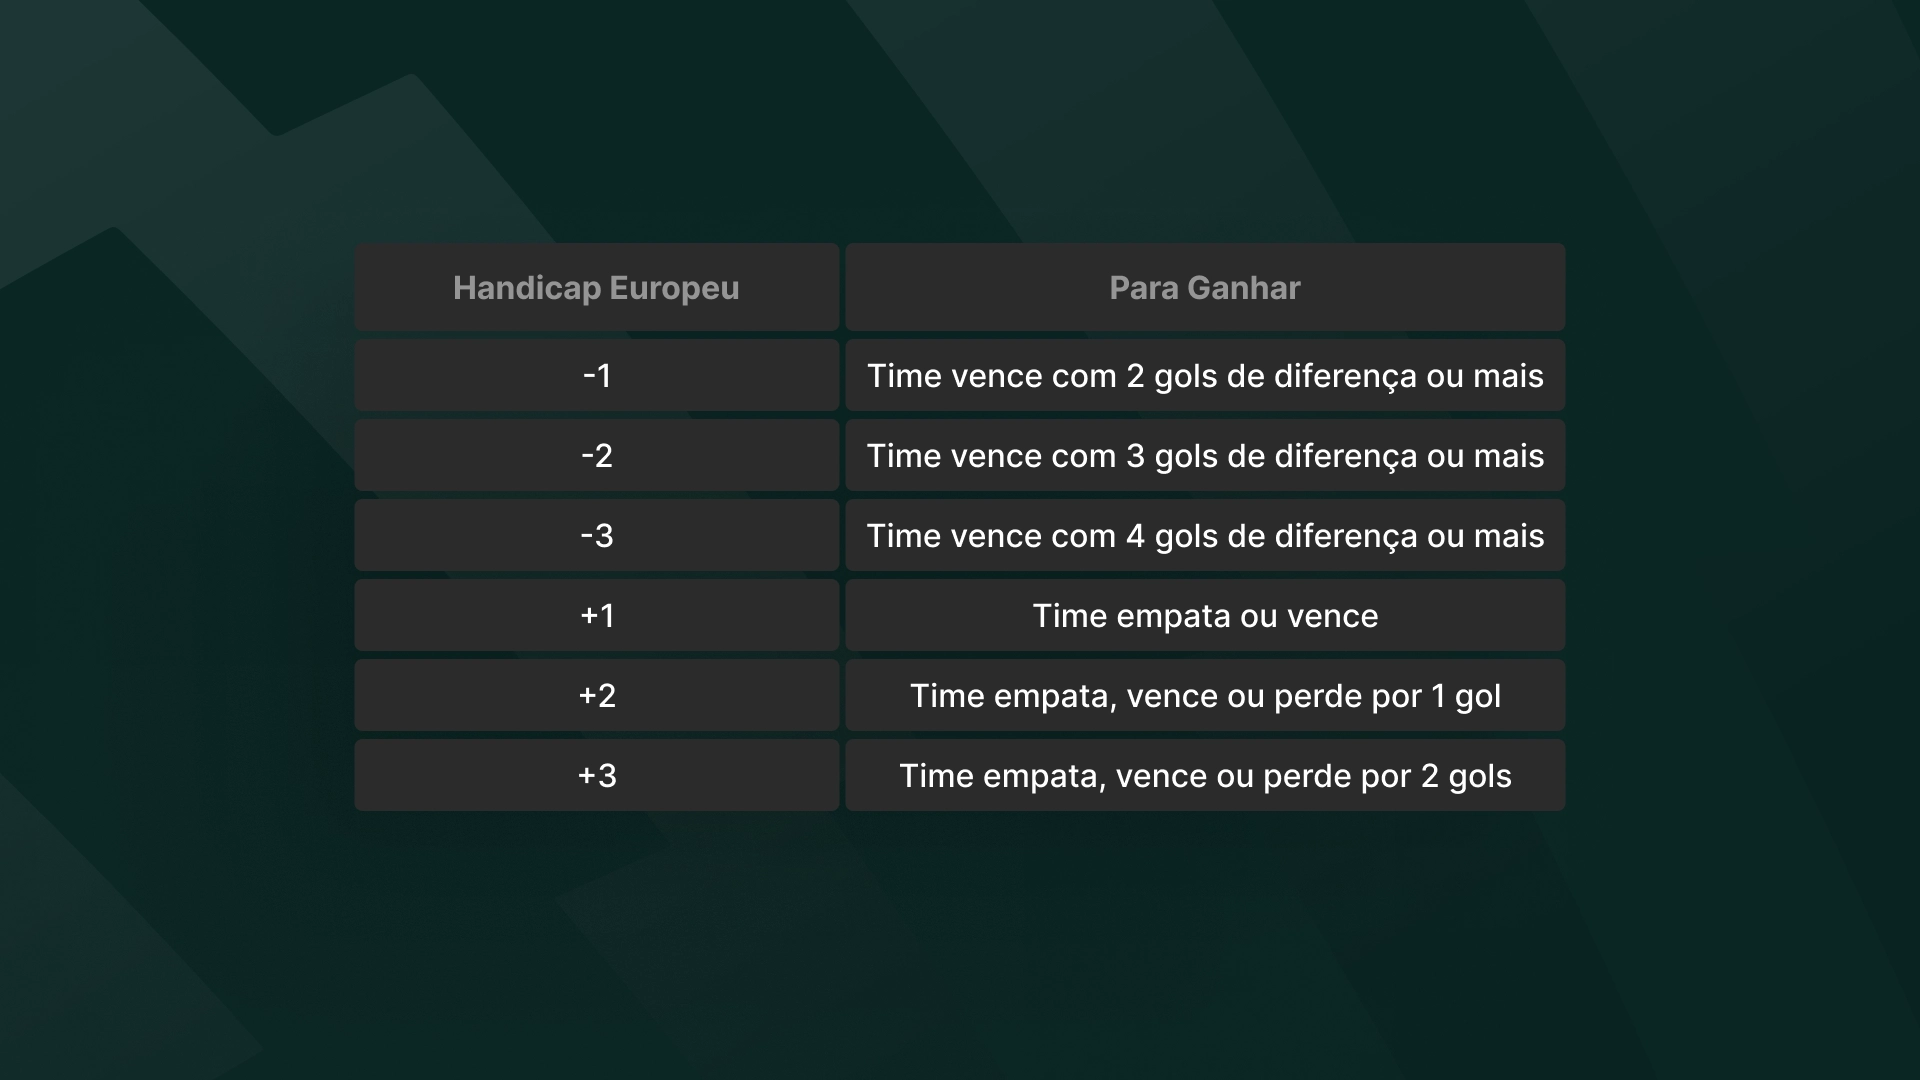Click the '4 gols de diferença ou mais' cell

(x=1204, y=536)
